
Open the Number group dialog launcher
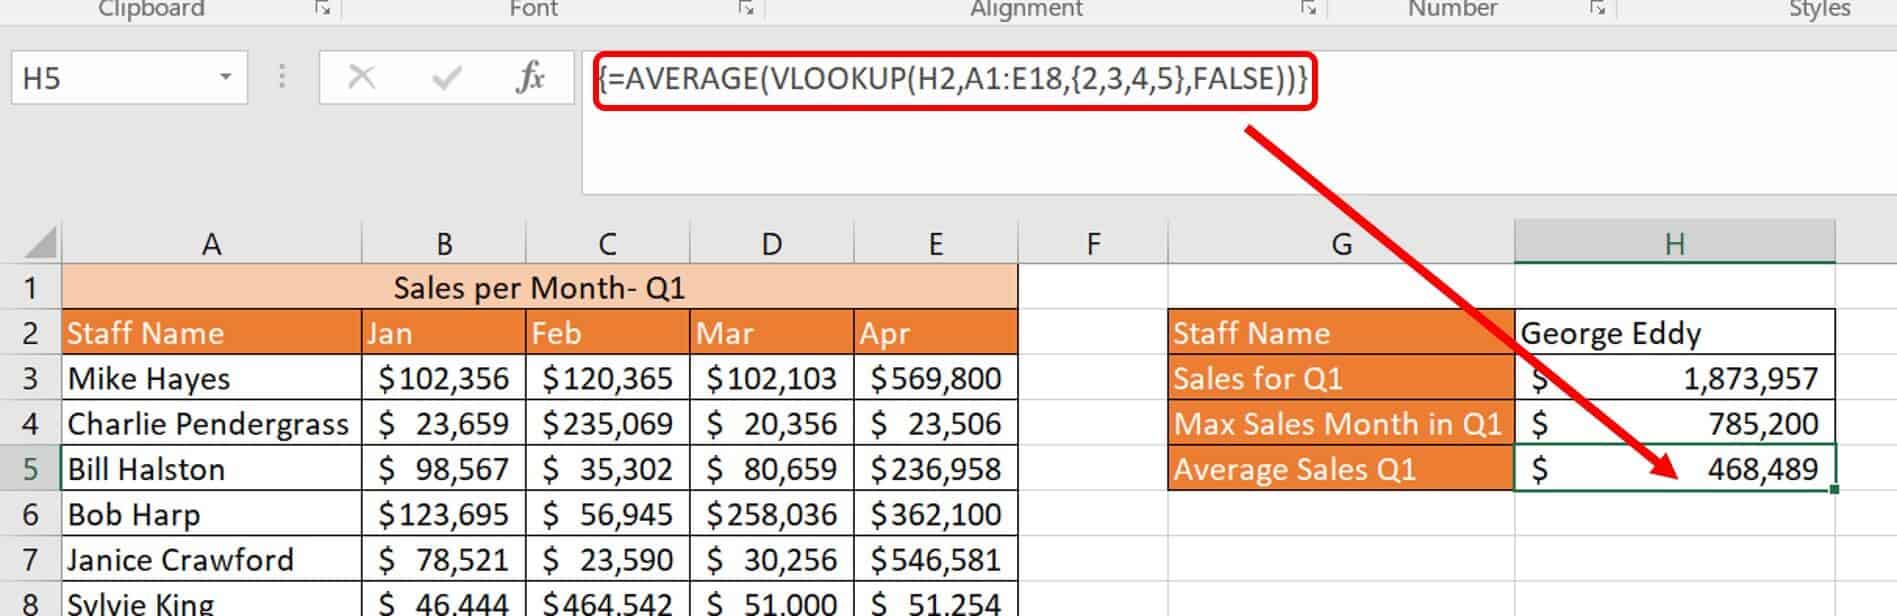(1598, 8)
